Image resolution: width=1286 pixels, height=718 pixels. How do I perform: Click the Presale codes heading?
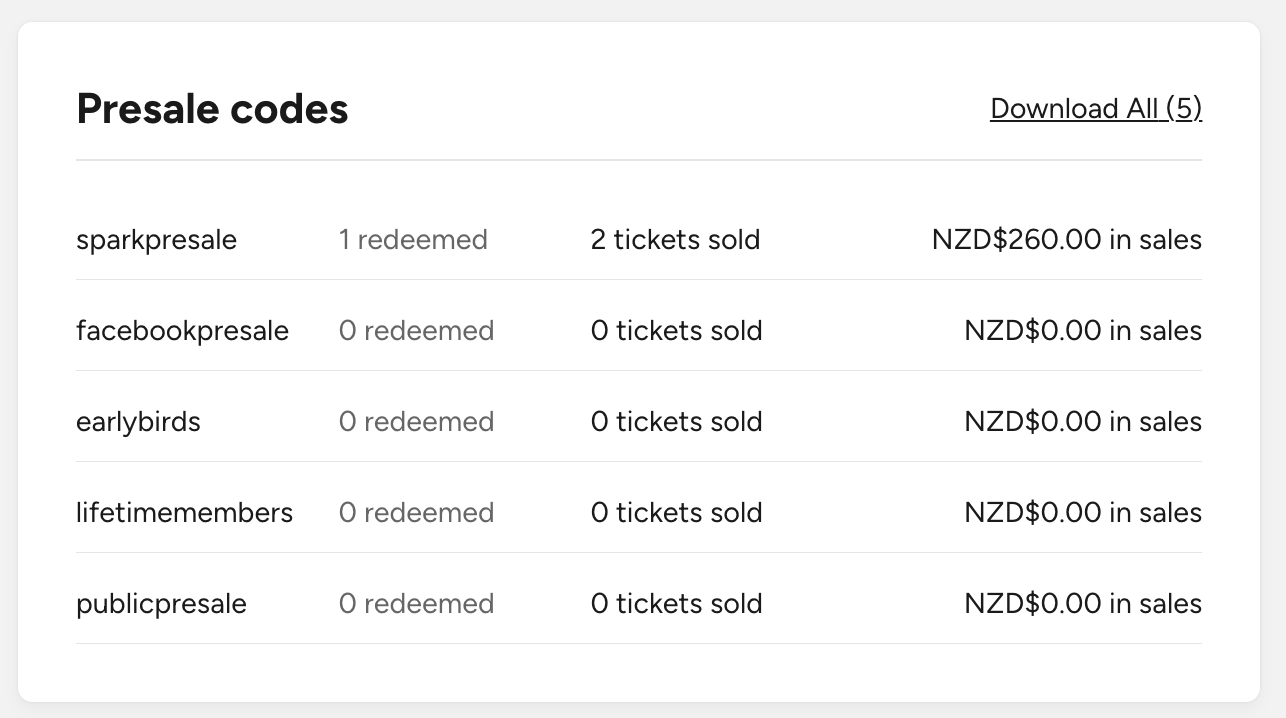point(212,108)
